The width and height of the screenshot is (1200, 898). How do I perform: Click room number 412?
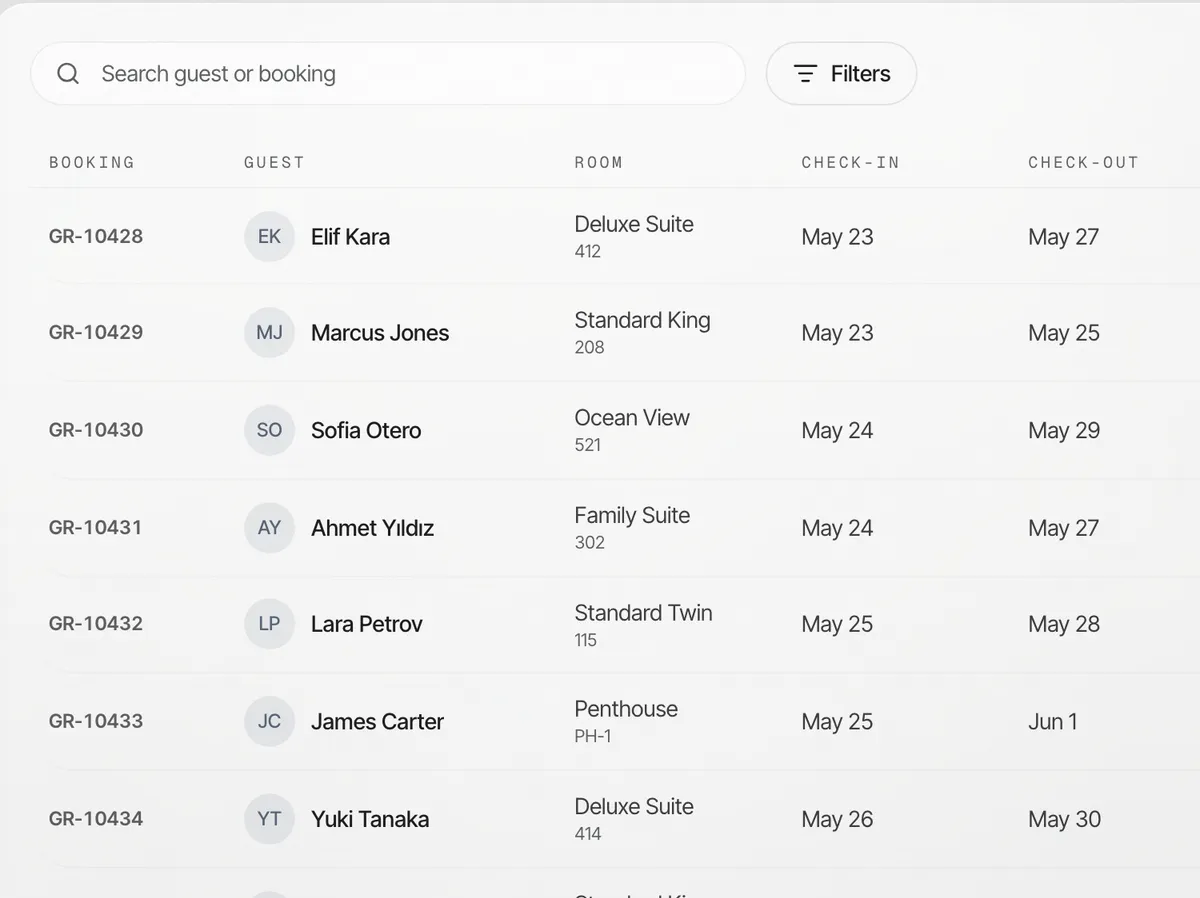588,251
